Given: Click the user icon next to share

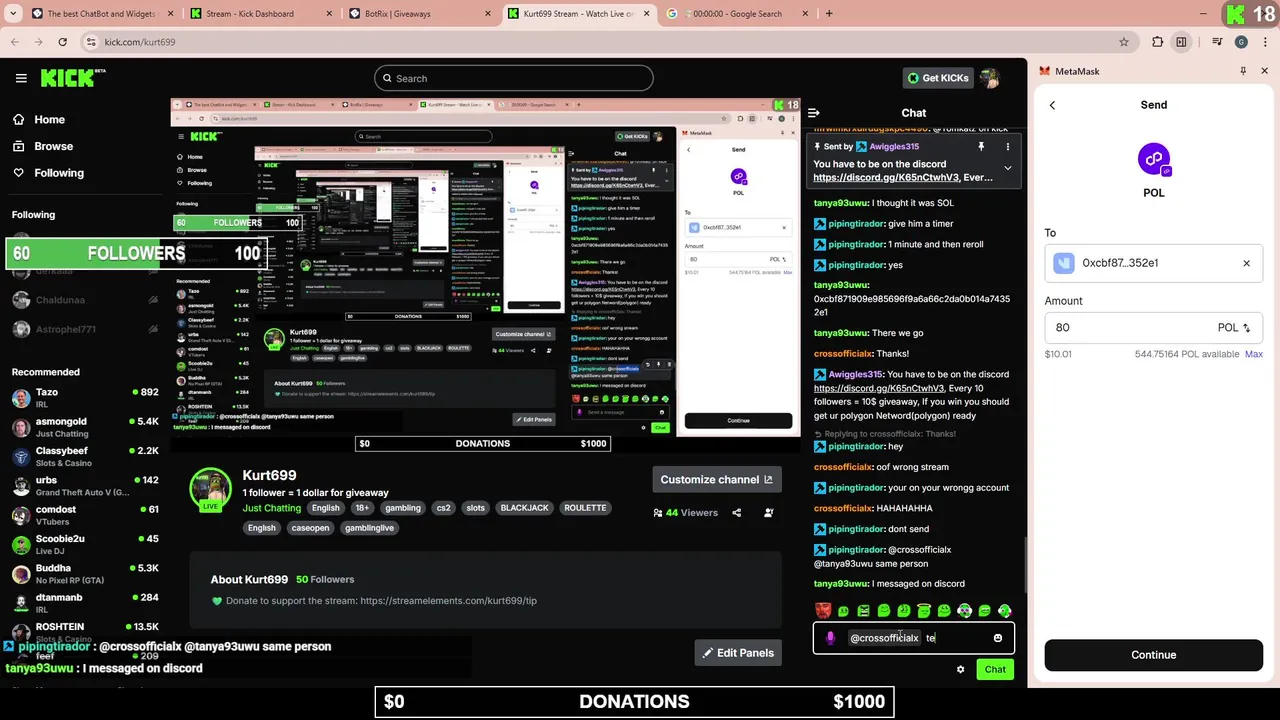Looking at the screenshot, I should pos(769,512).
